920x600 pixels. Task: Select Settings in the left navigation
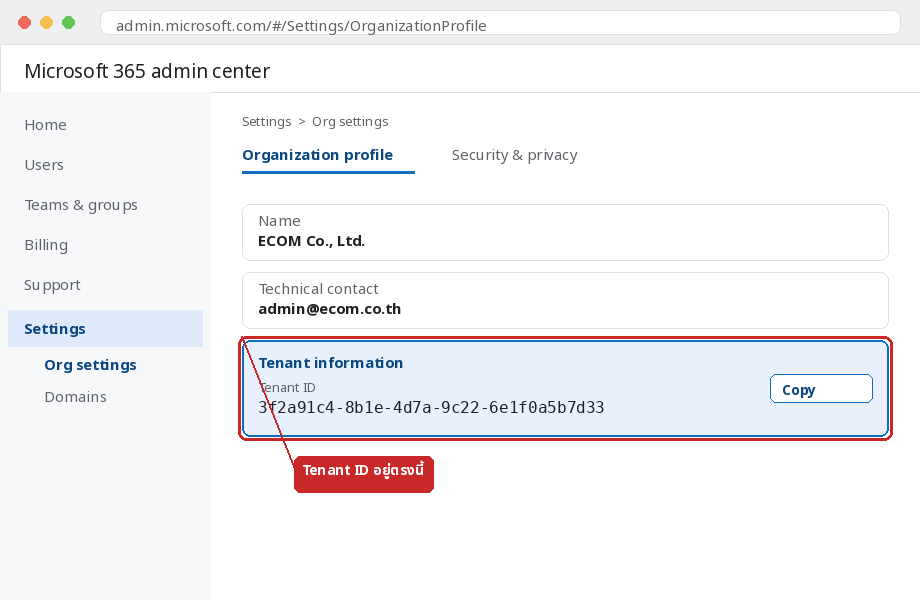click(x=106, y=328)
